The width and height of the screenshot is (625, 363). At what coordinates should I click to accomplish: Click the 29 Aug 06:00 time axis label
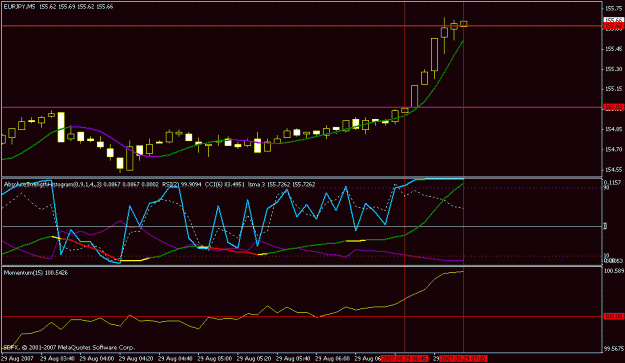tap(332, 359)
